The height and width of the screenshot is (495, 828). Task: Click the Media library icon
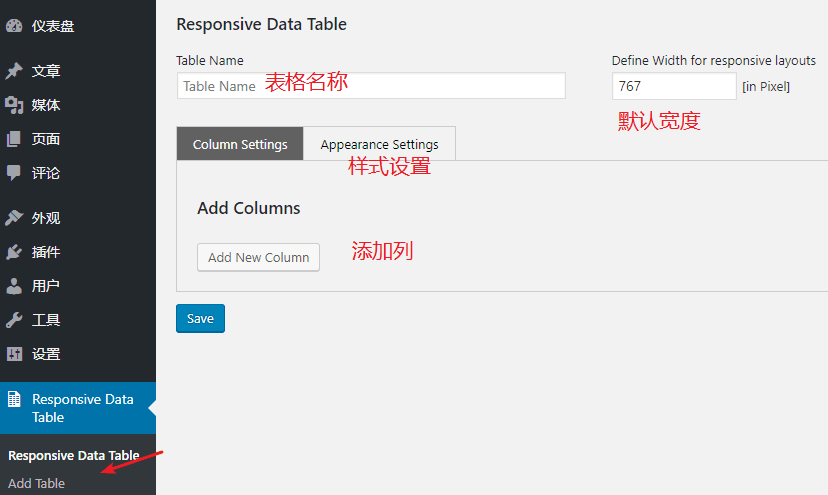point(14,105)
